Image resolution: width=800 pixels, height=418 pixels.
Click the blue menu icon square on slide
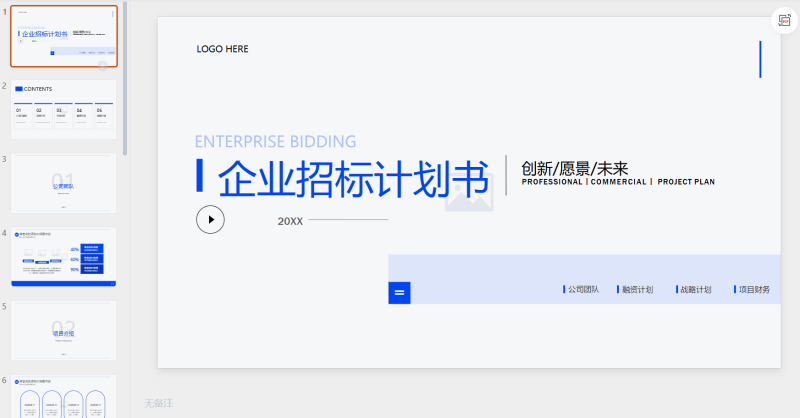399,293
